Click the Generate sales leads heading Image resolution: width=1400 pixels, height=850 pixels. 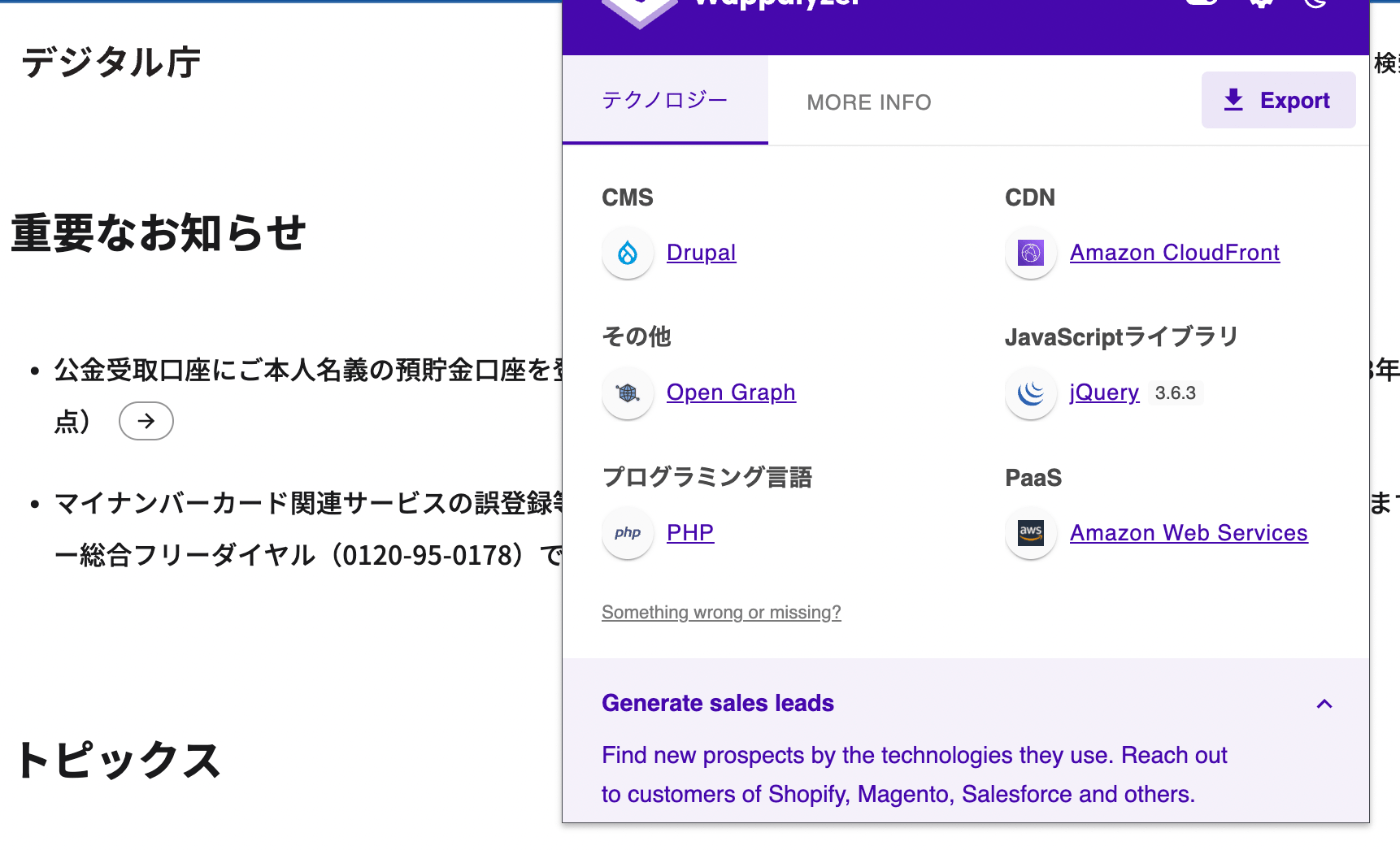[718, 703]
